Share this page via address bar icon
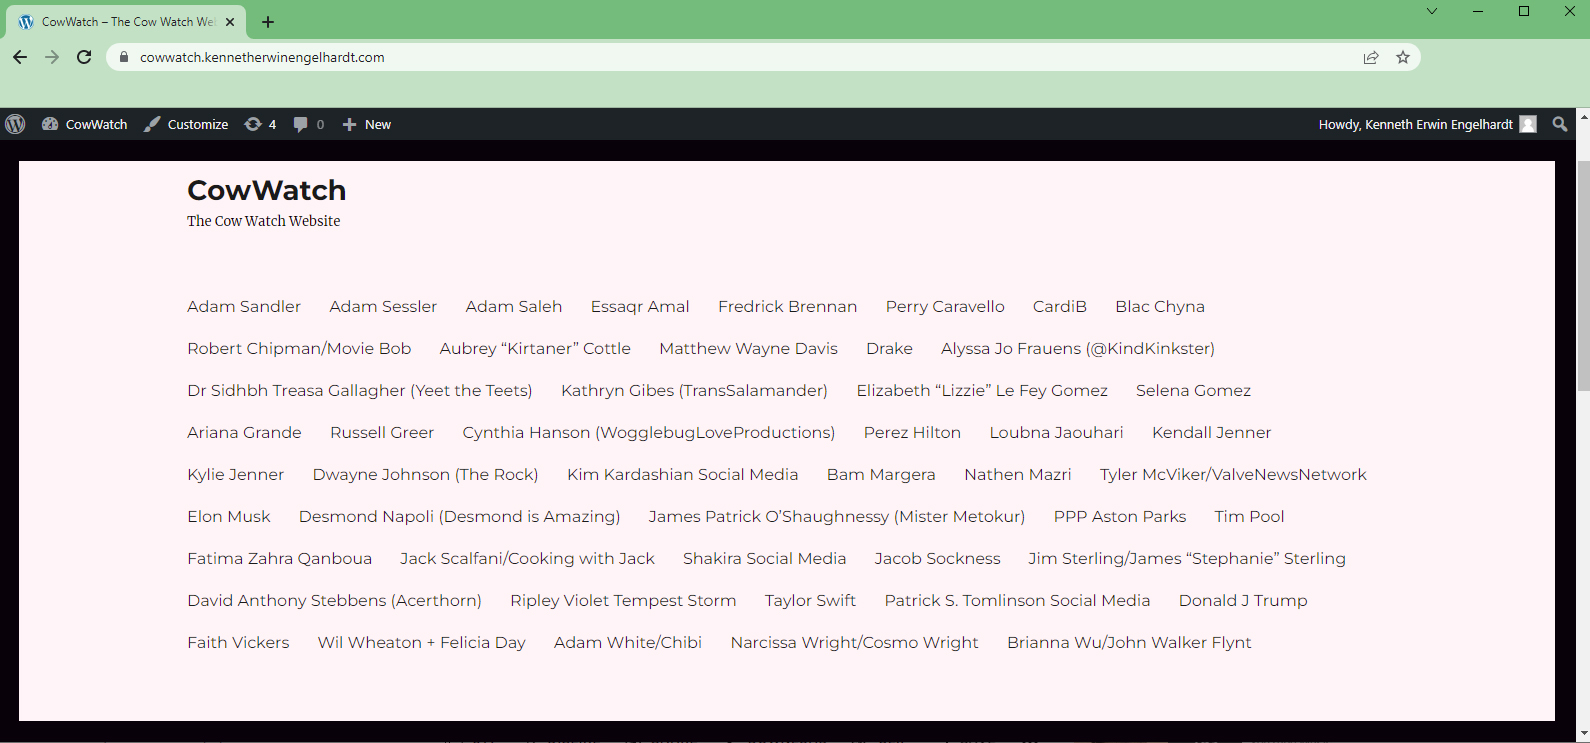This screenshot has height=743, width=1590. 1371,57
